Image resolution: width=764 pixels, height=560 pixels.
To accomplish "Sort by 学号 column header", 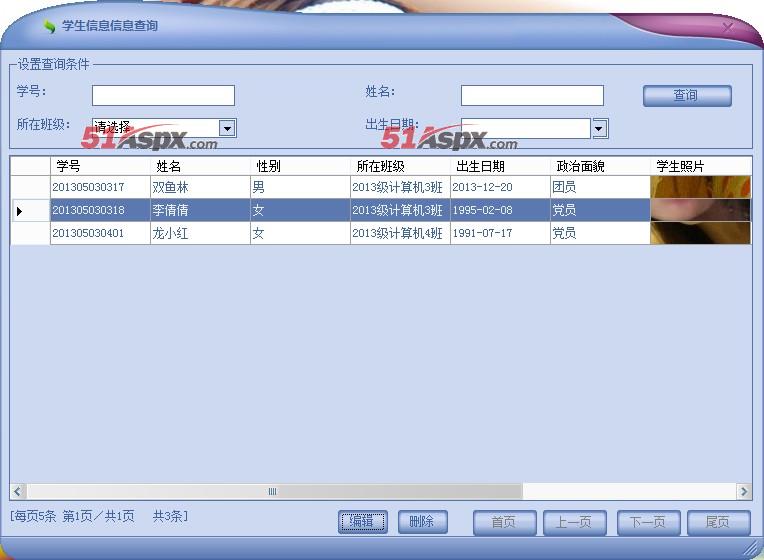I will point(100,166).
